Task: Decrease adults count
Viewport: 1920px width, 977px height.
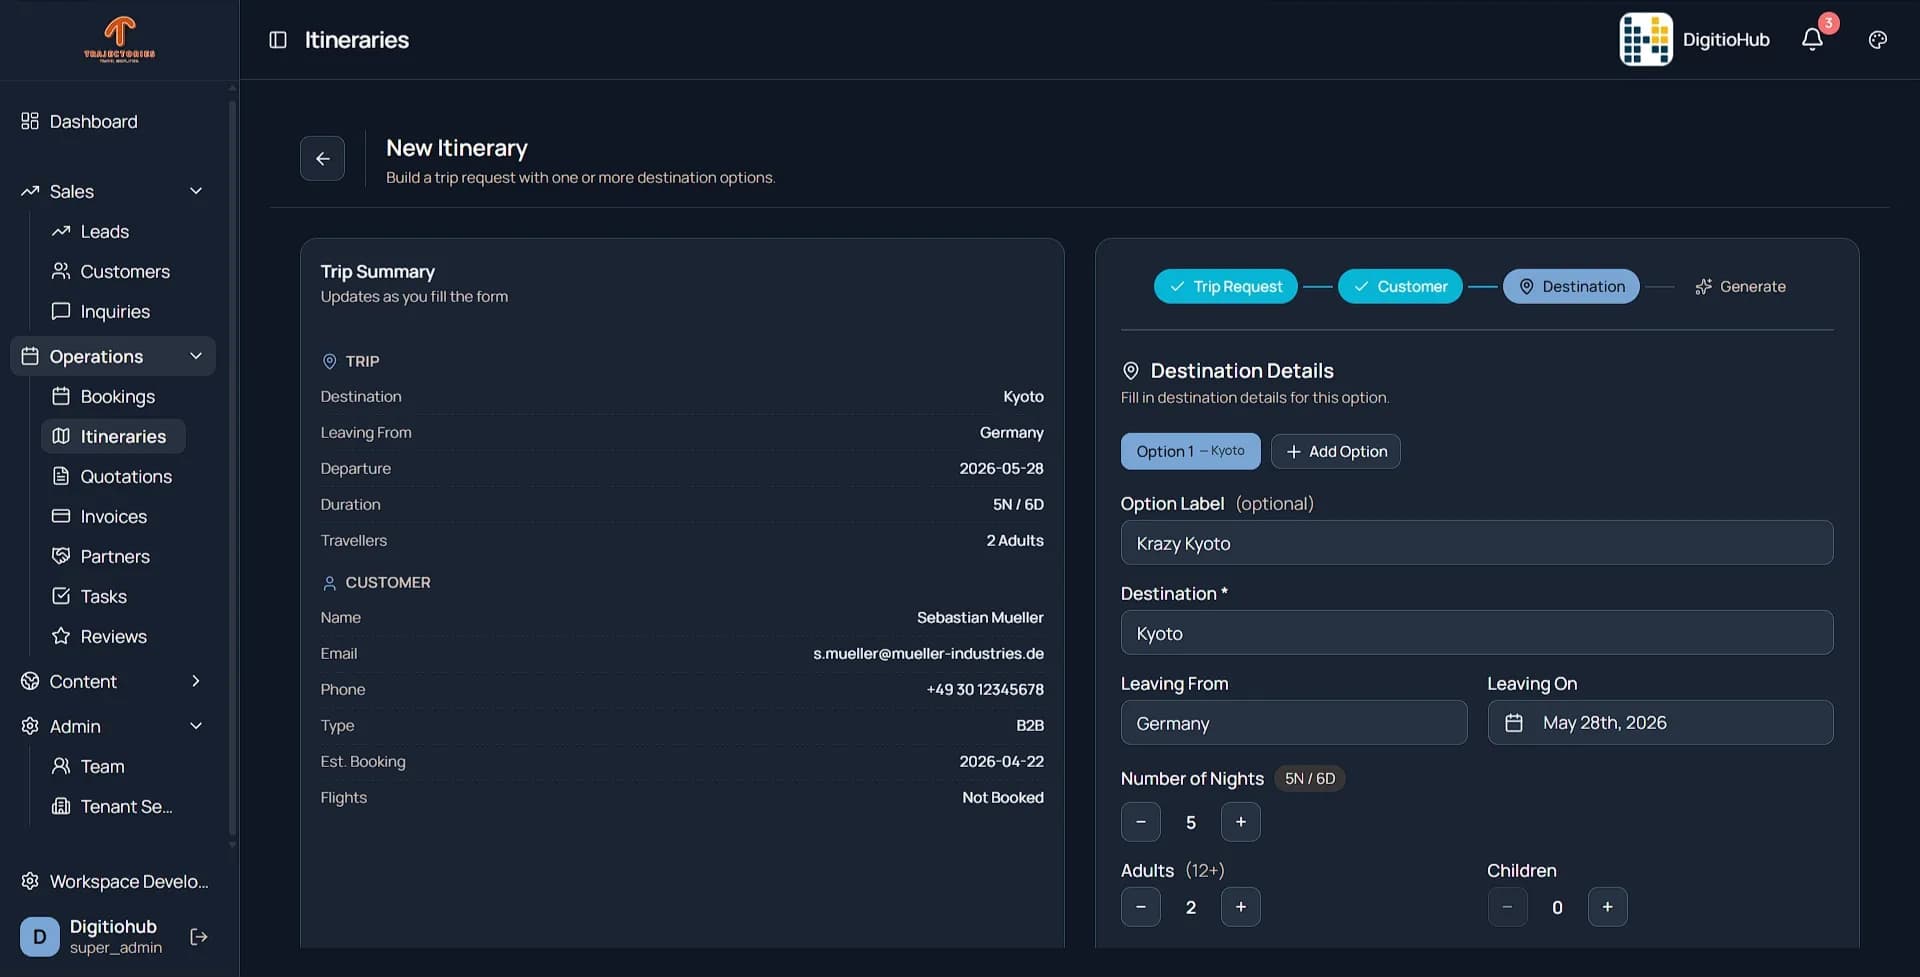Action: pos(1141,907)
